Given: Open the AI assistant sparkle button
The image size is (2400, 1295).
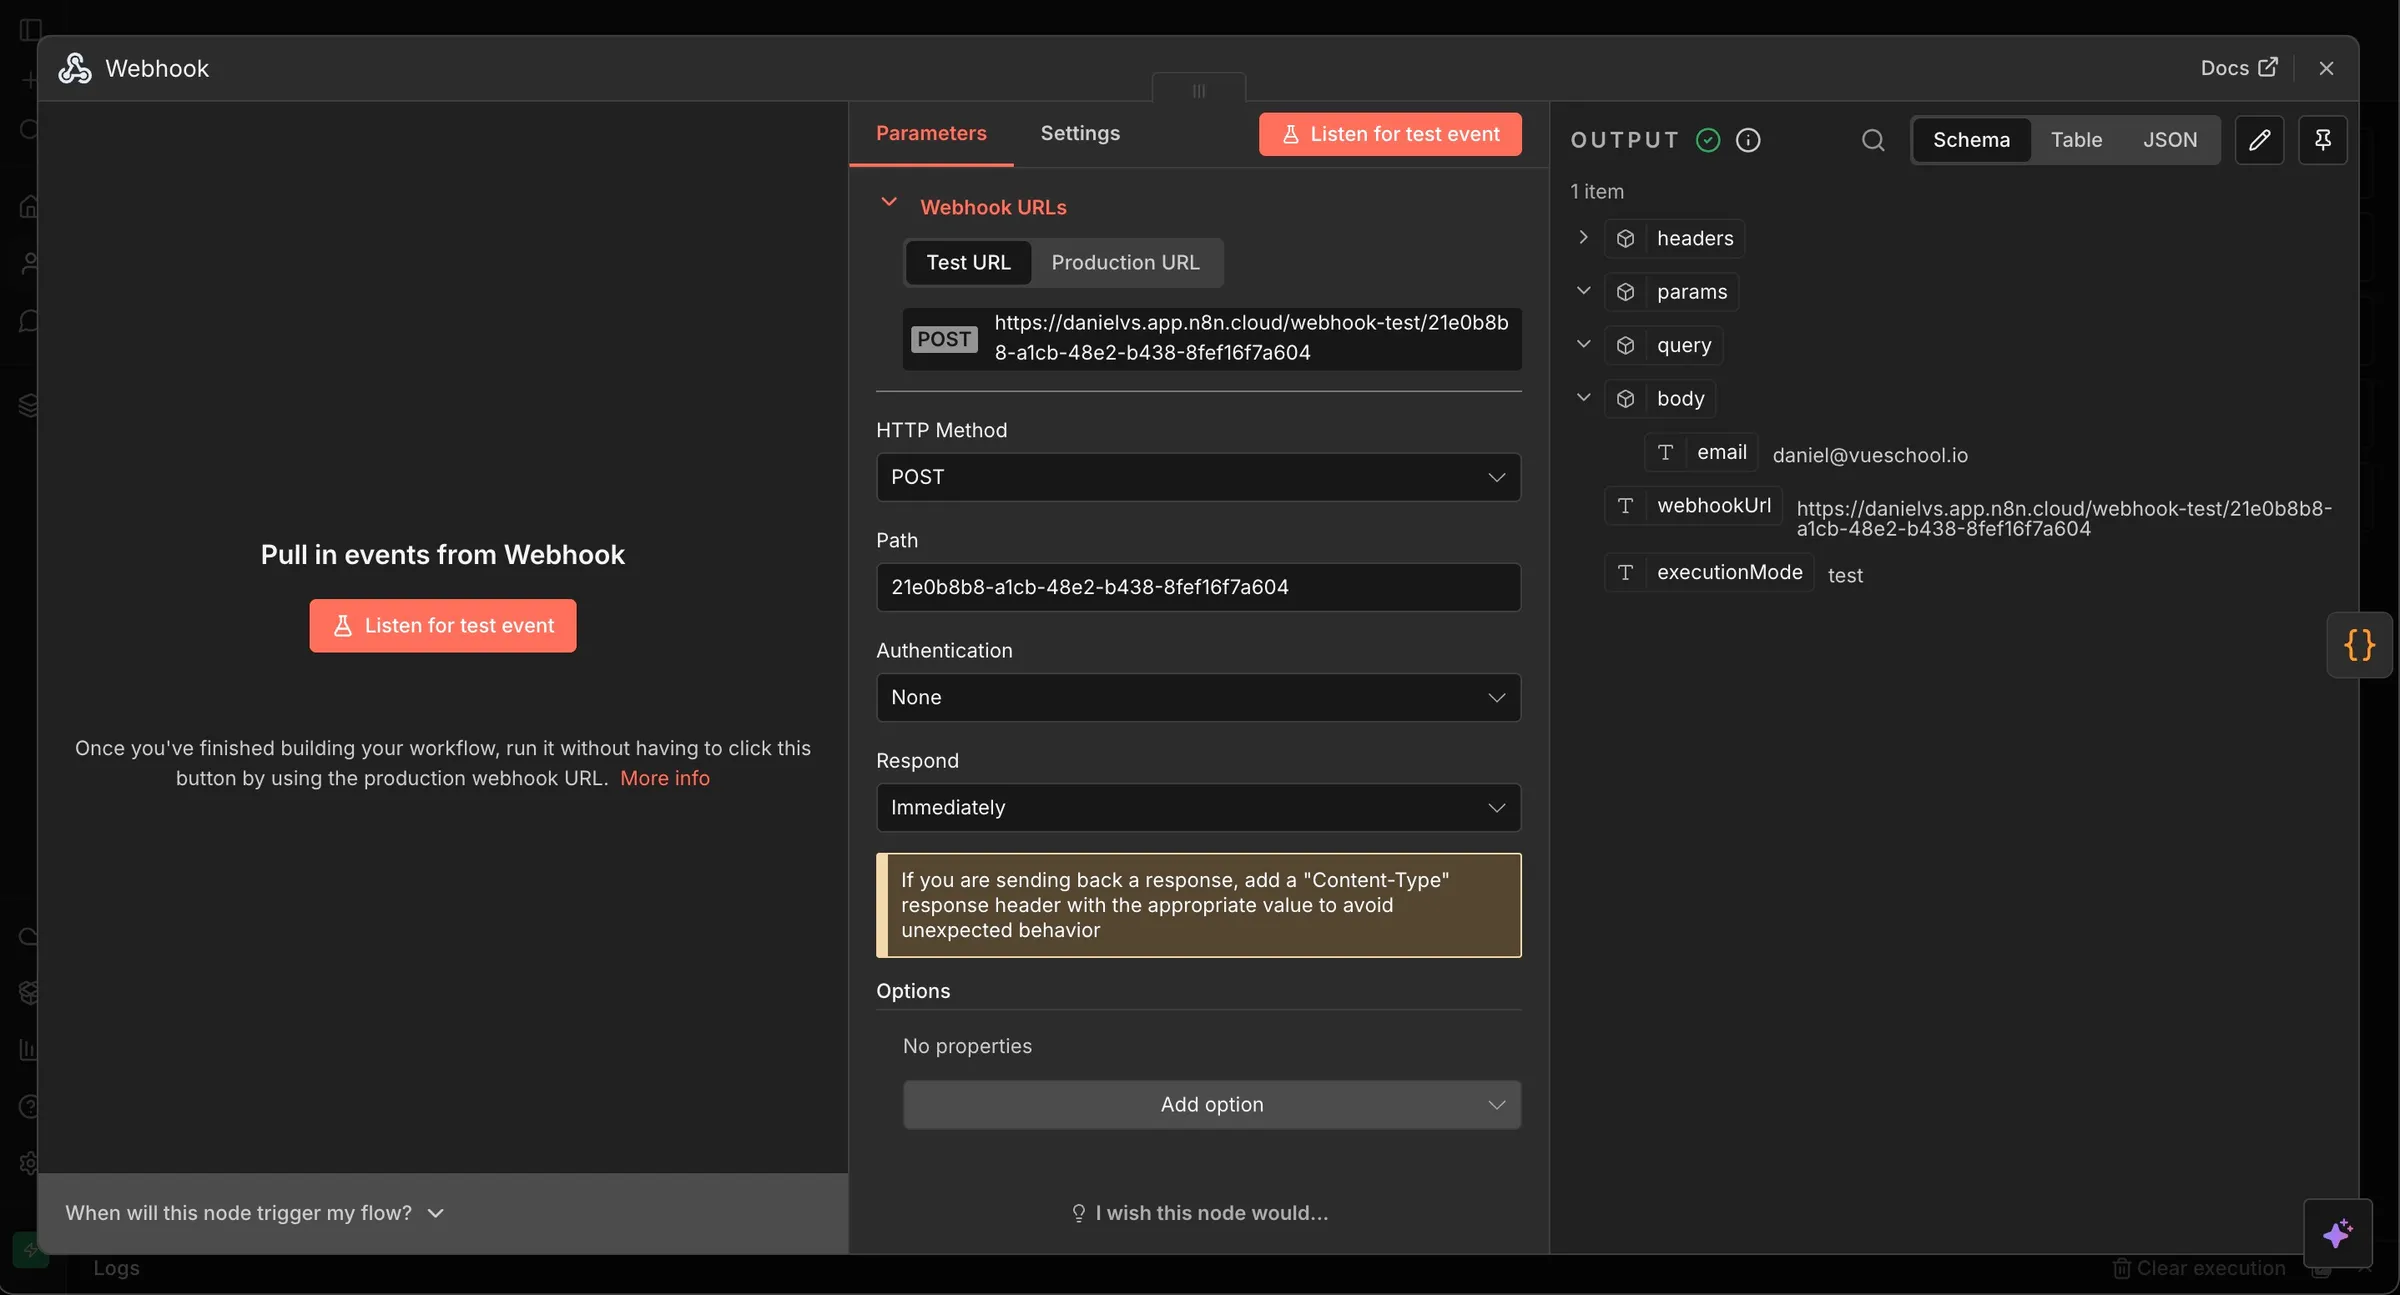Looking at the screenshot, I should click(2337, 1233).
